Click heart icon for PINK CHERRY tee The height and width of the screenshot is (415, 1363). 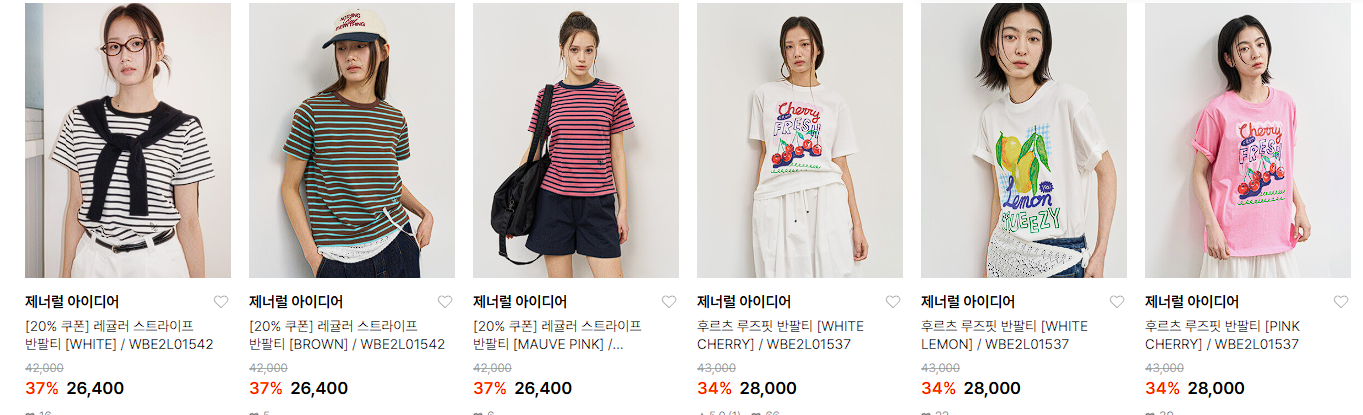click(1341, 302)
